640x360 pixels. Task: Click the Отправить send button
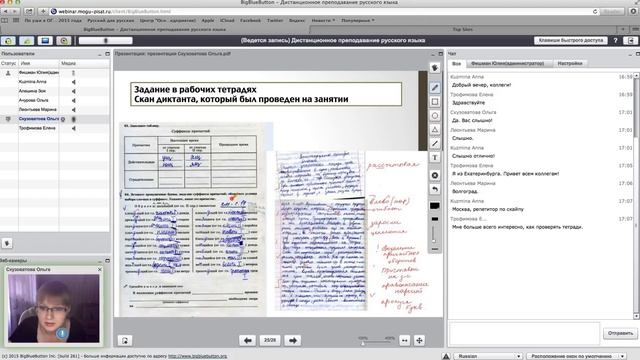(x=620, y=333)
